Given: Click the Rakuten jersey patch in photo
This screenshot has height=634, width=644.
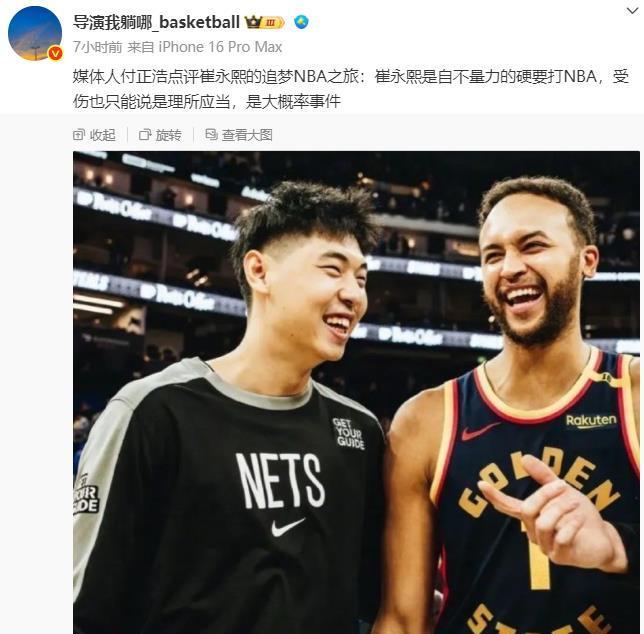Looking at the screenshot, I should click(591, 420).
